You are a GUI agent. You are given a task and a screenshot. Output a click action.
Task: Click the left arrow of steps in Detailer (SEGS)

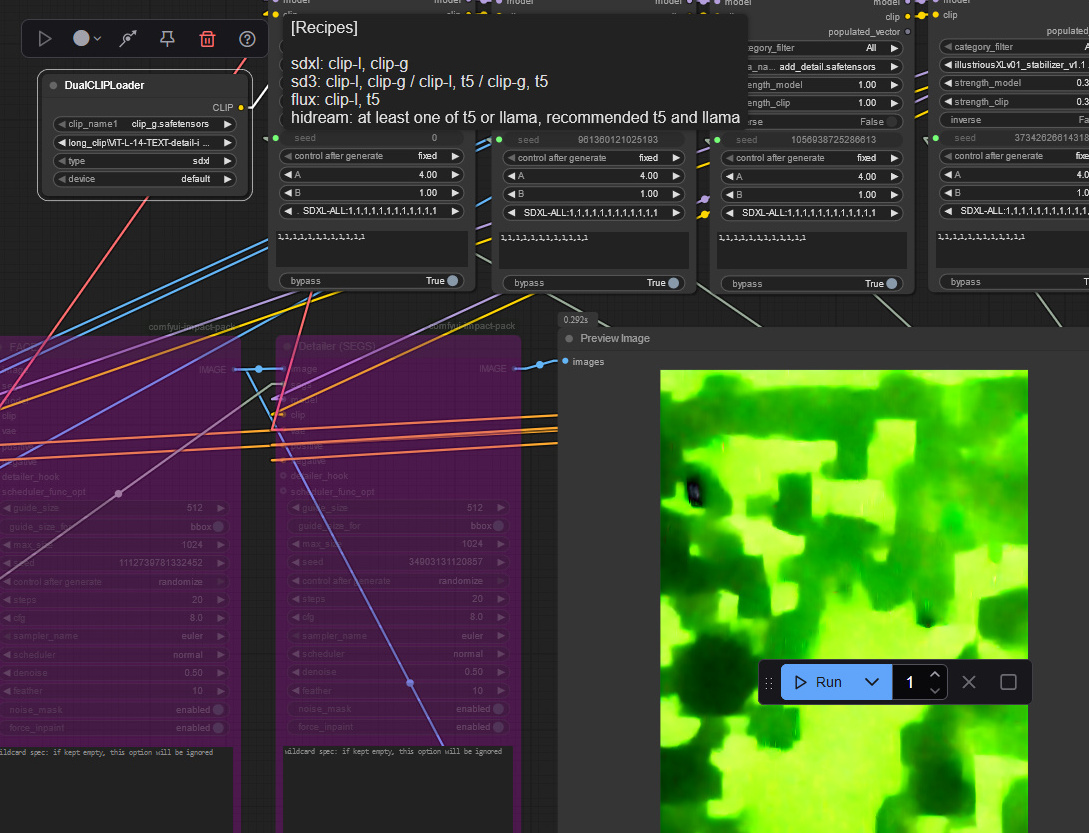point(296,599)
